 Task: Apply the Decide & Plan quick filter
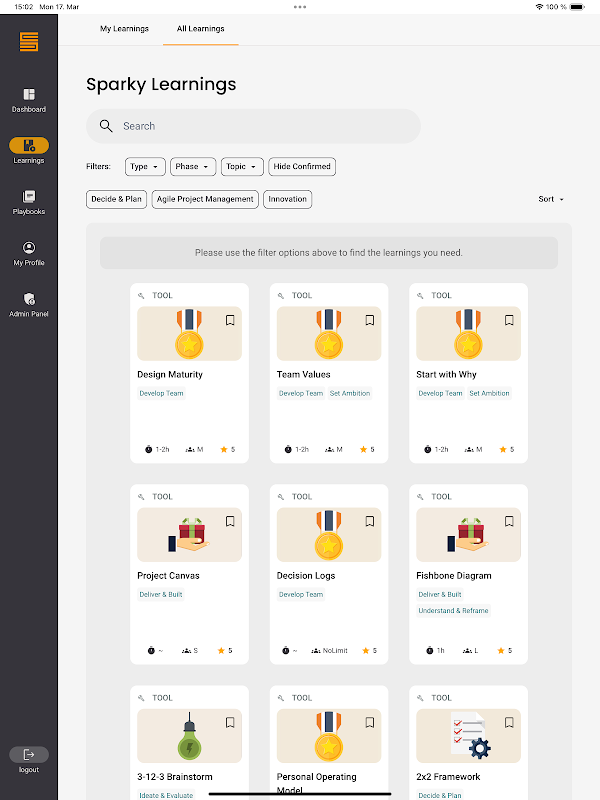pyautogui.click(x=116, y=199)
